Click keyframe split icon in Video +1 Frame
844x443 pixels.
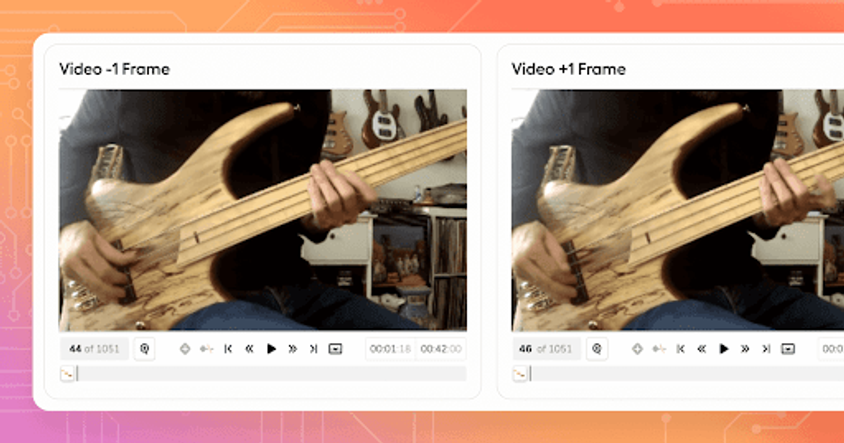pos(659,349)
